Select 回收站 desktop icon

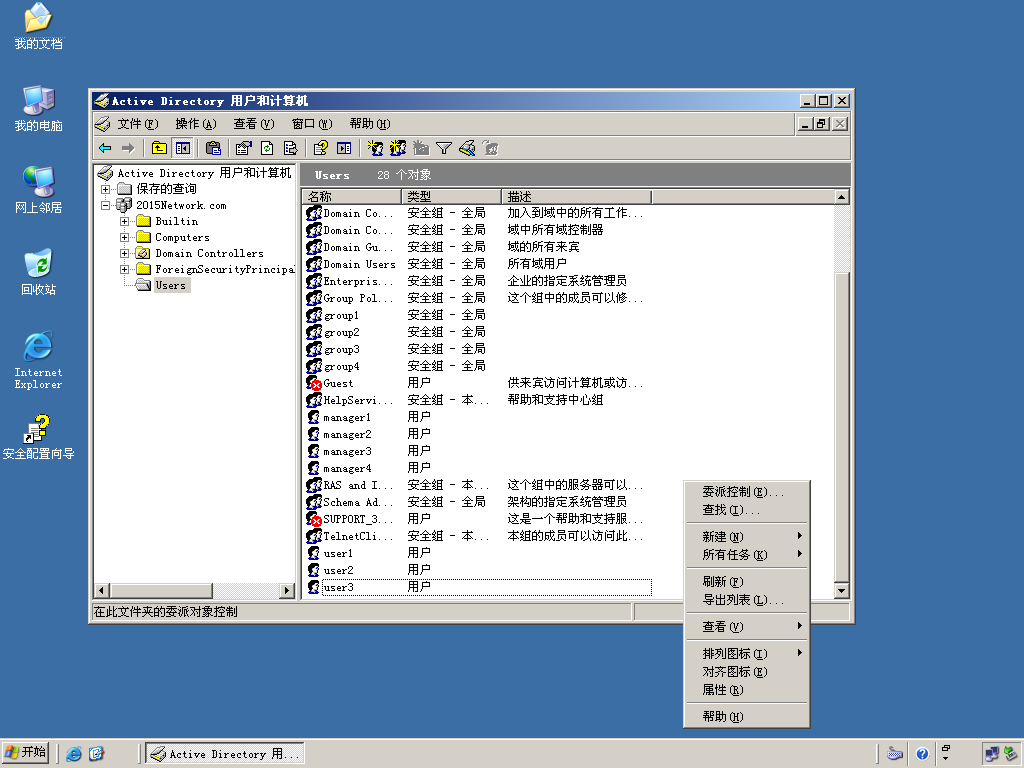tap(39, 272)
